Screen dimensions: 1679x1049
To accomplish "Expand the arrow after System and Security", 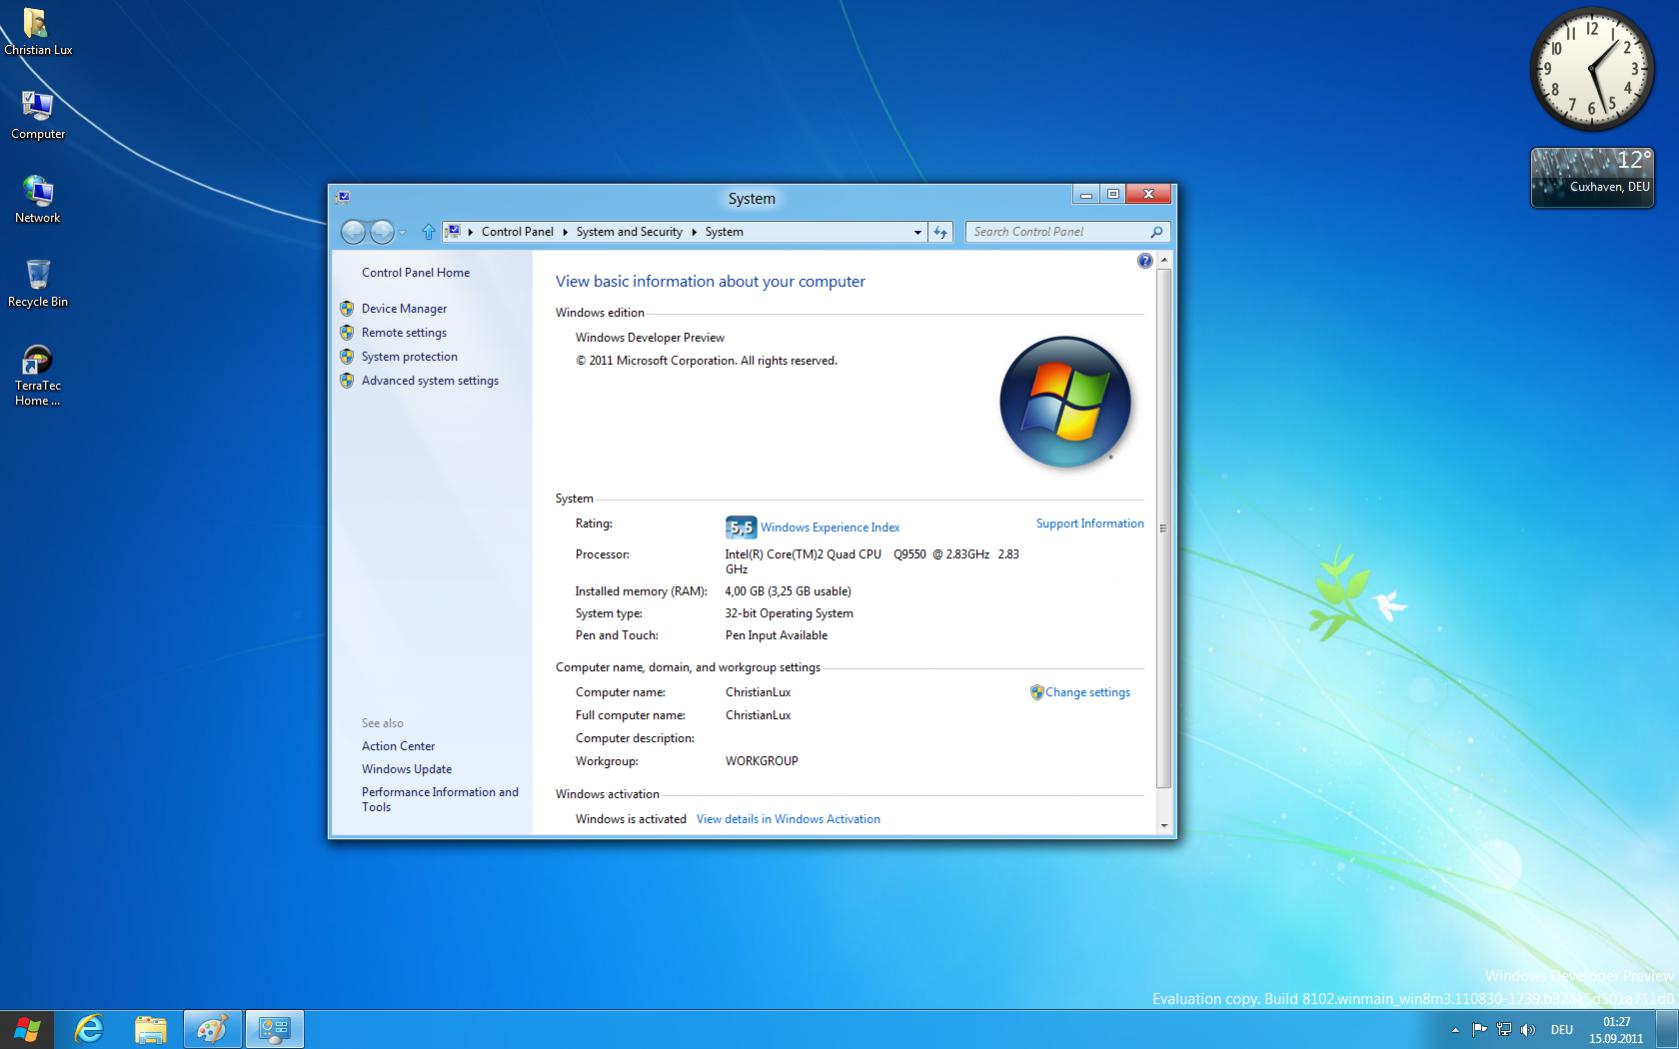I will (694, 232).
